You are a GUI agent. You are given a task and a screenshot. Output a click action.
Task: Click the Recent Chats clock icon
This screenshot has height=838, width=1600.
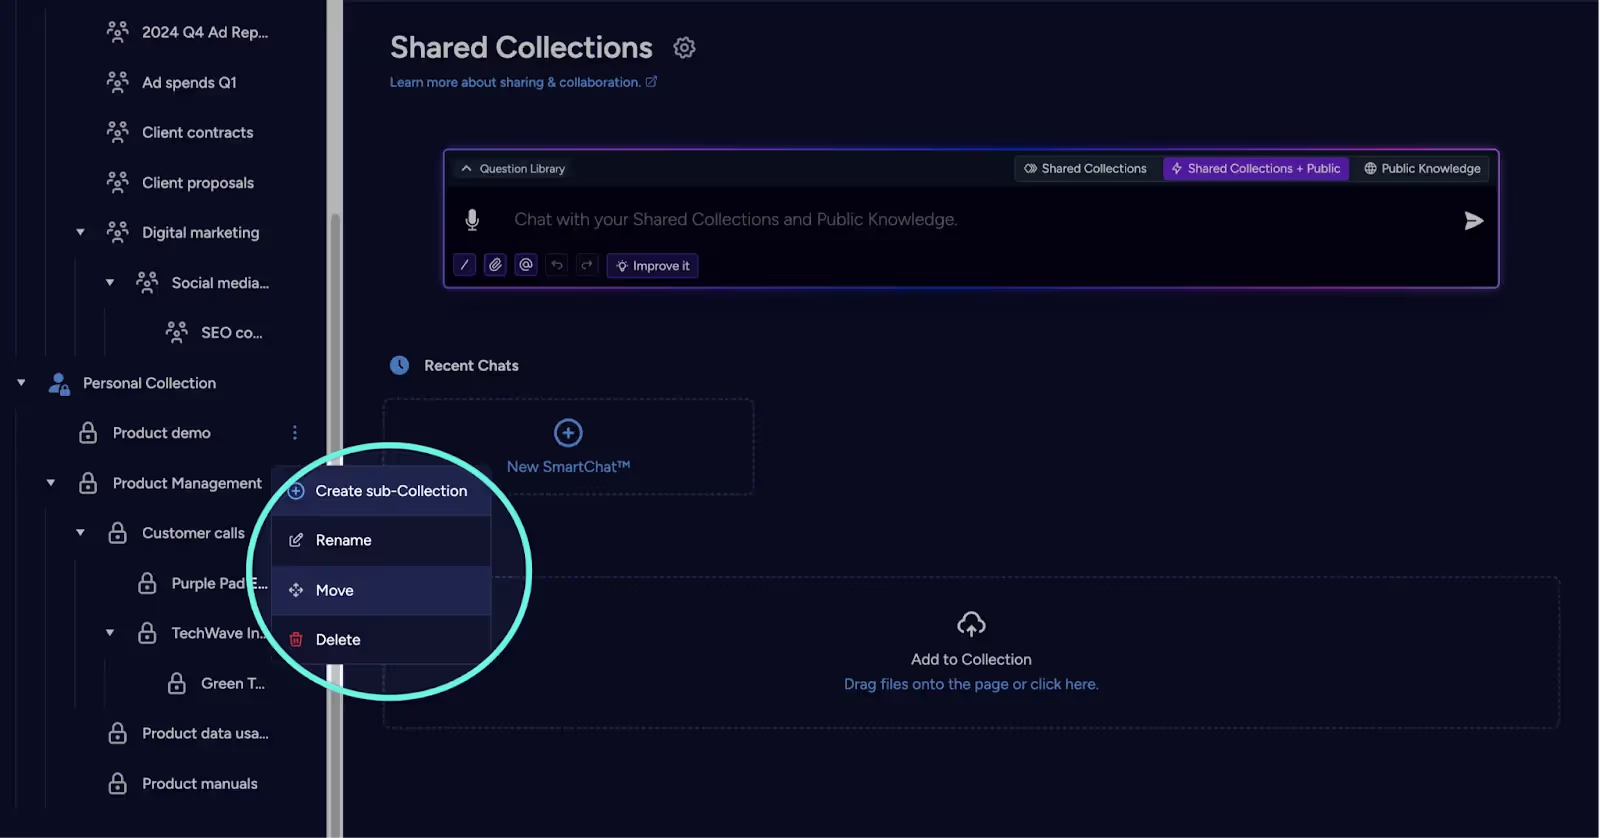coord(399,365)
